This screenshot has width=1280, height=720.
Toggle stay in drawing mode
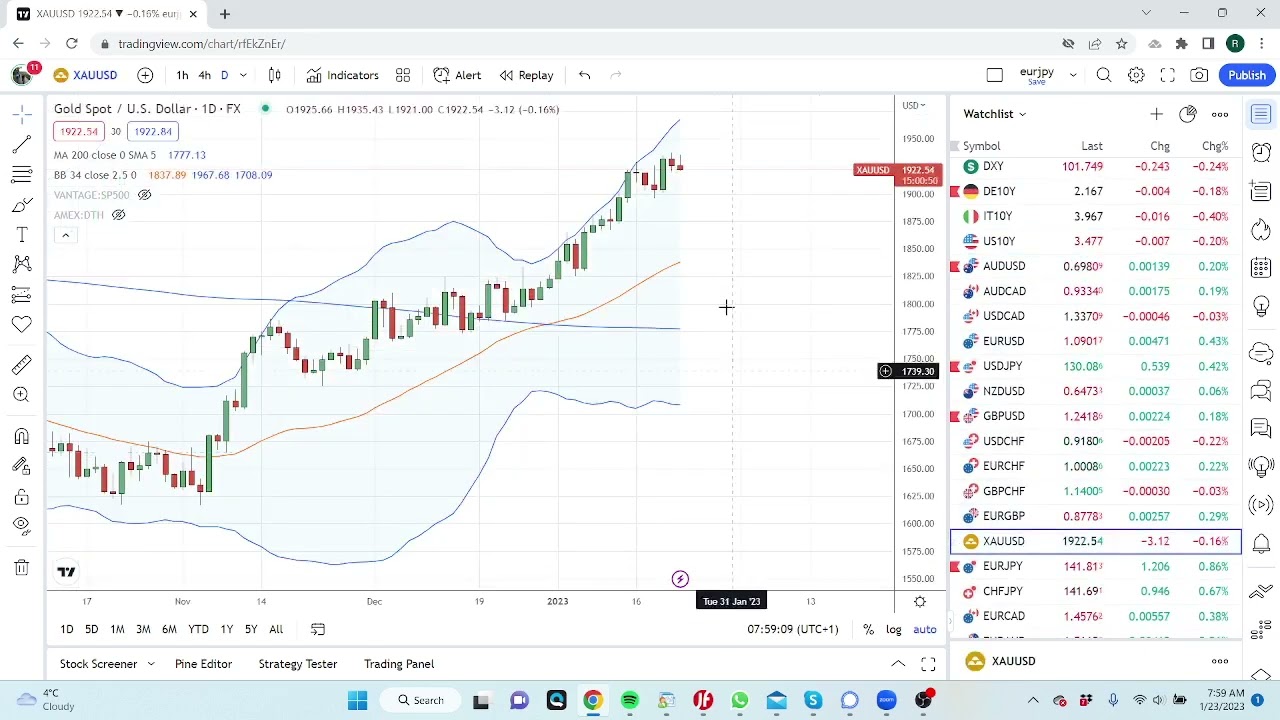click(21, 467)
